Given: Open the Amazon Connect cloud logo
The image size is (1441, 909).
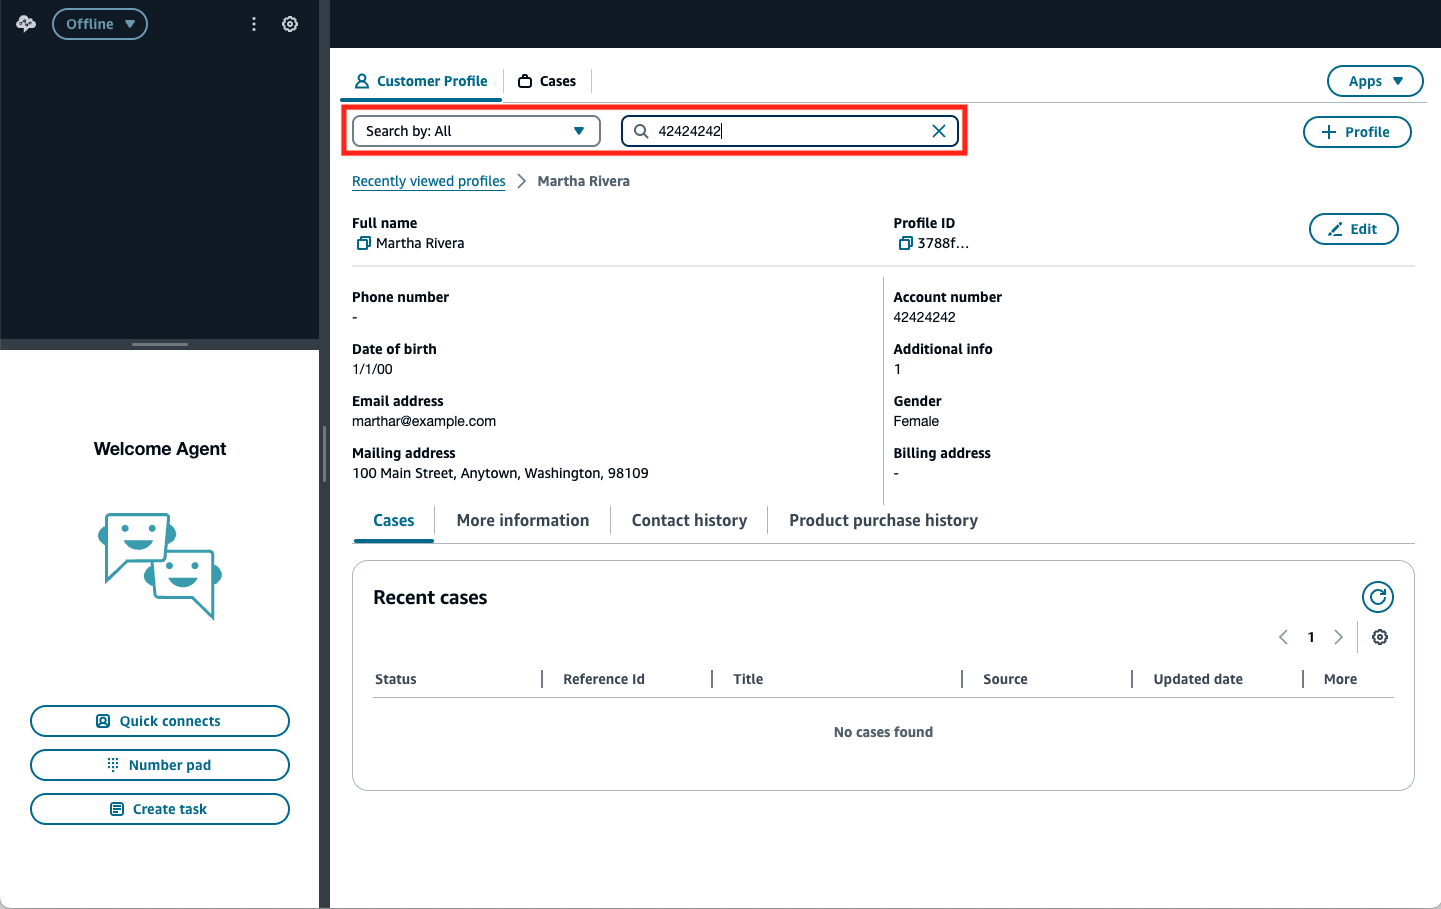Looking at the screenshot, I should [24, 23].
